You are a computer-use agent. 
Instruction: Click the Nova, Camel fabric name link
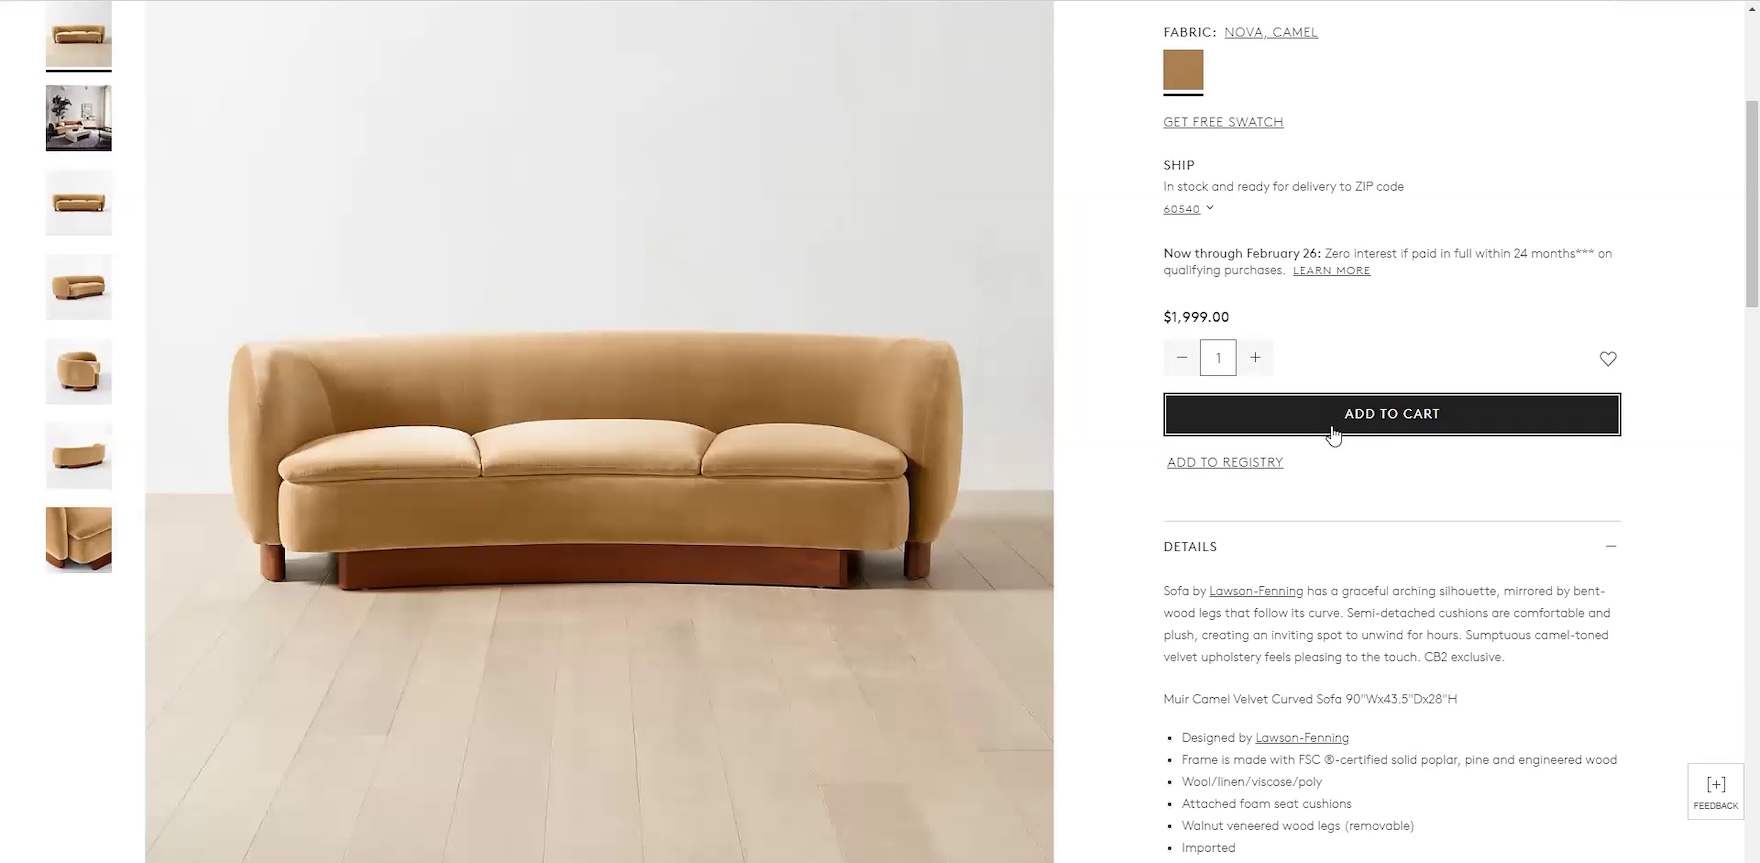point(1271,32)
